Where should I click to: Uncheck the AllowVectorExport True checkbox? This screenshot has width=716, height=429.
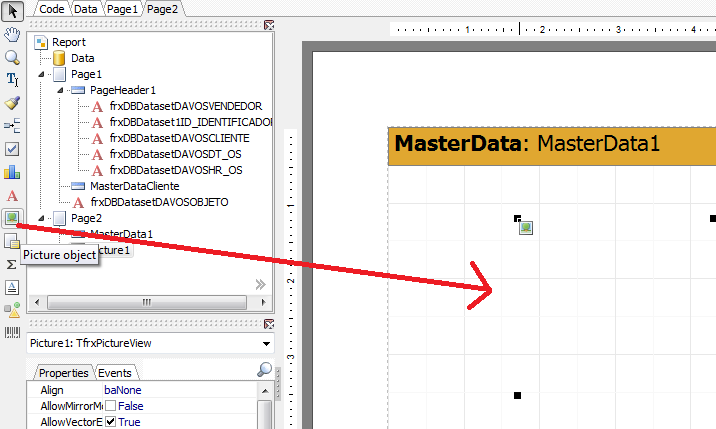[111, 423]
